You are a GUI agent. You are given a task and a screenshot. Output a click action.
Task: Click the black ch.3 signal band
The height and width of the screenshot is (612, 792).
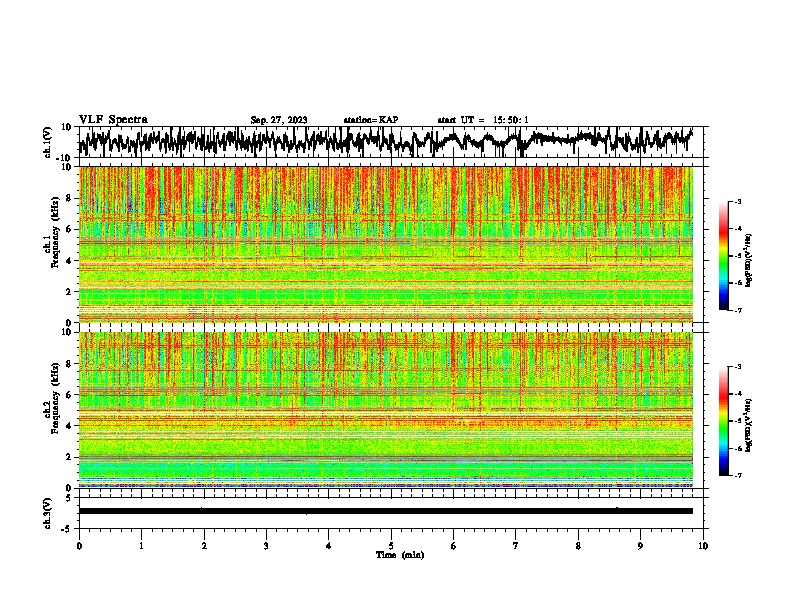pyautogui.click(x=386, y=511)
